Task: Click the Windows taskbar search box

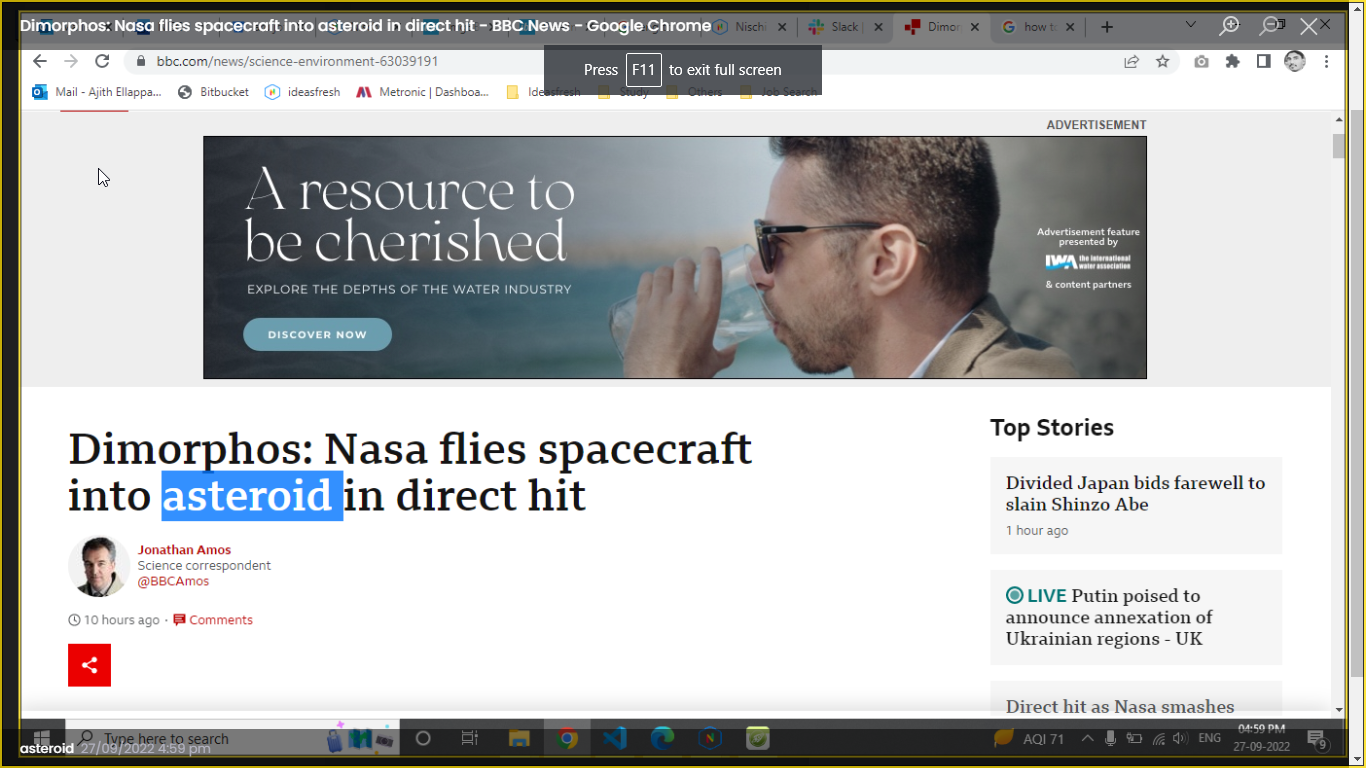Action: pyautogui.click(x=232, y=739)
